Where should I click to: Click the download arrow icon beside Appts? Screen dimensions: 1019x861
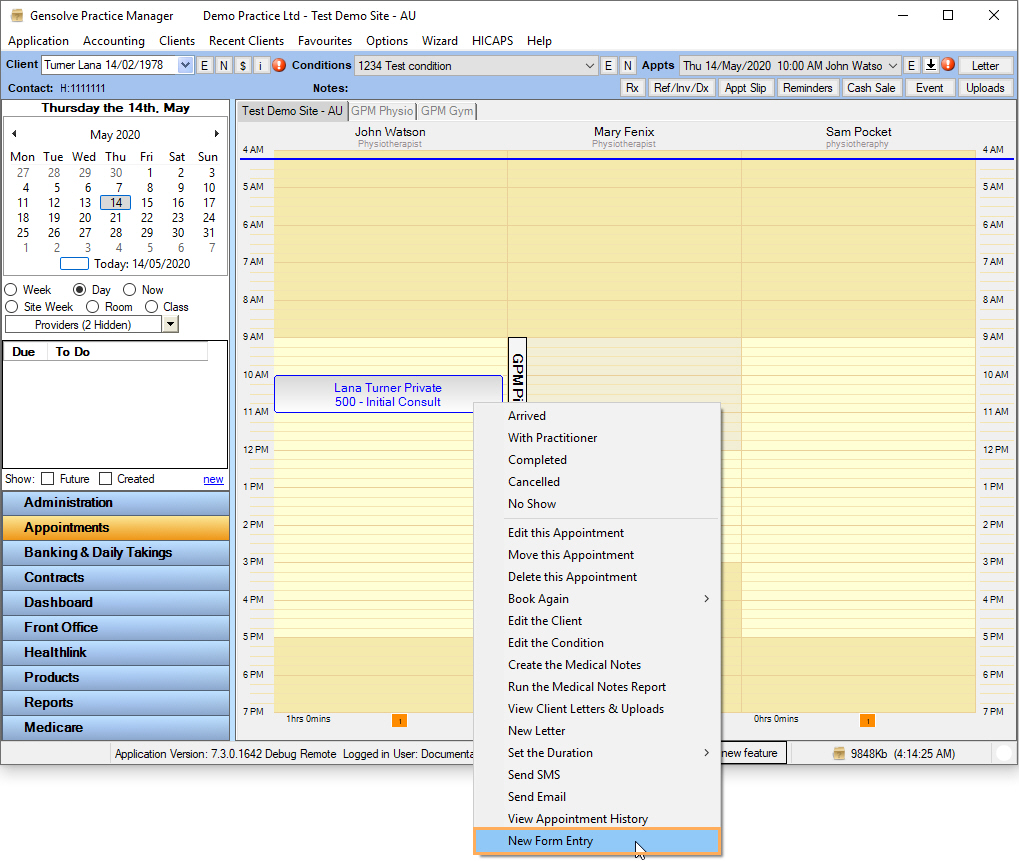pyautogui.click(x=930, y=66)
